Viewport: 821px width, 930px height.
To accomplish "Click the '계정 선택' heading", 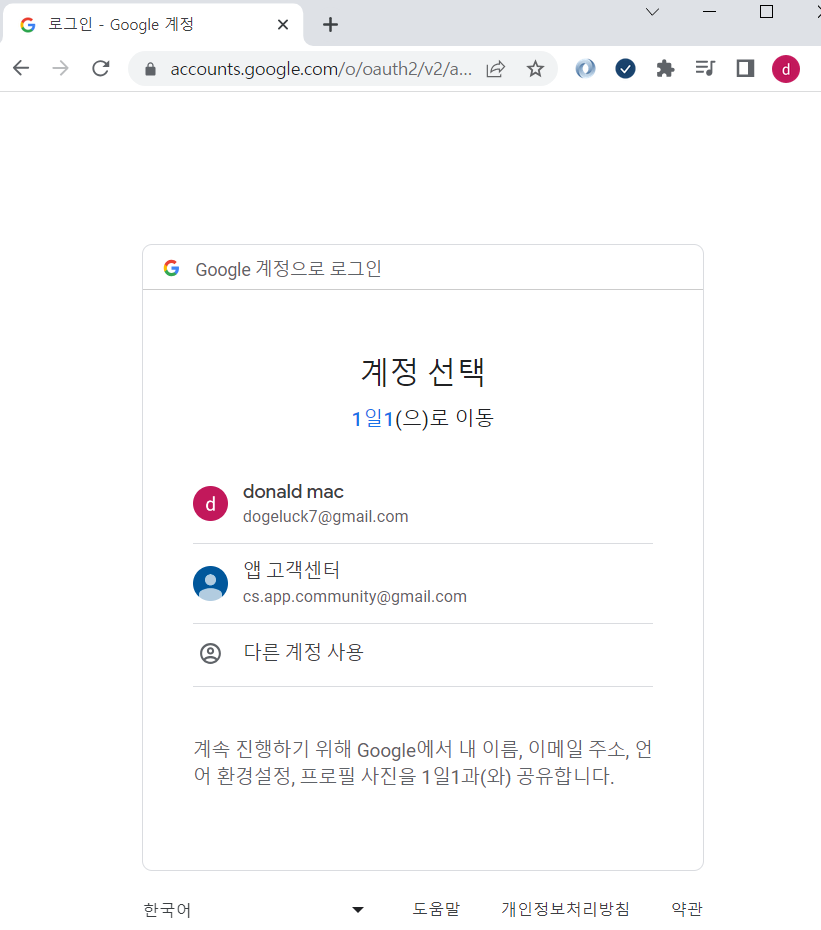I will coord(423,372).
